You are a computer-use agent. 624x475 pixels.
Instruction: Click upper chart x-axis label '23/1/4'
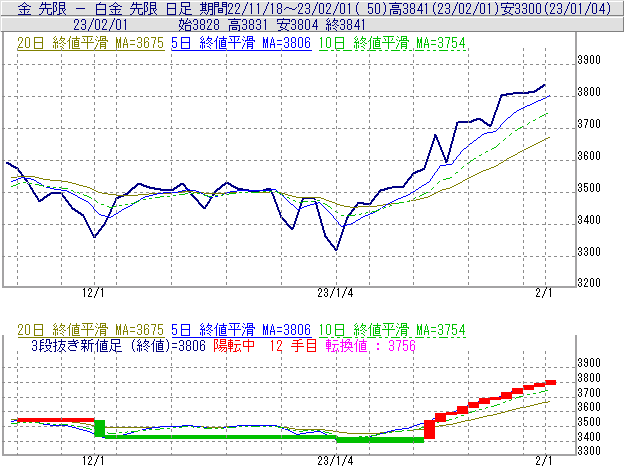tap(335, 293)
